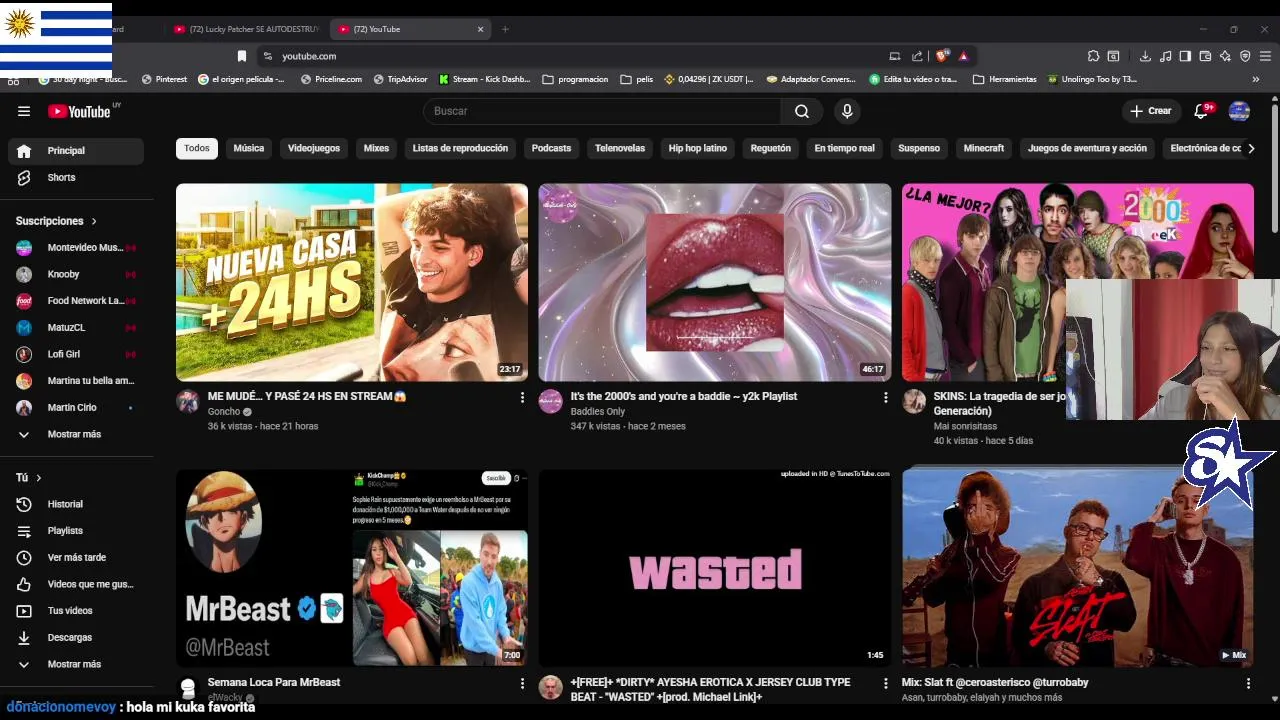Select the Podcasts filter chip
1280x720 pixels.
(x=551, y=148)
